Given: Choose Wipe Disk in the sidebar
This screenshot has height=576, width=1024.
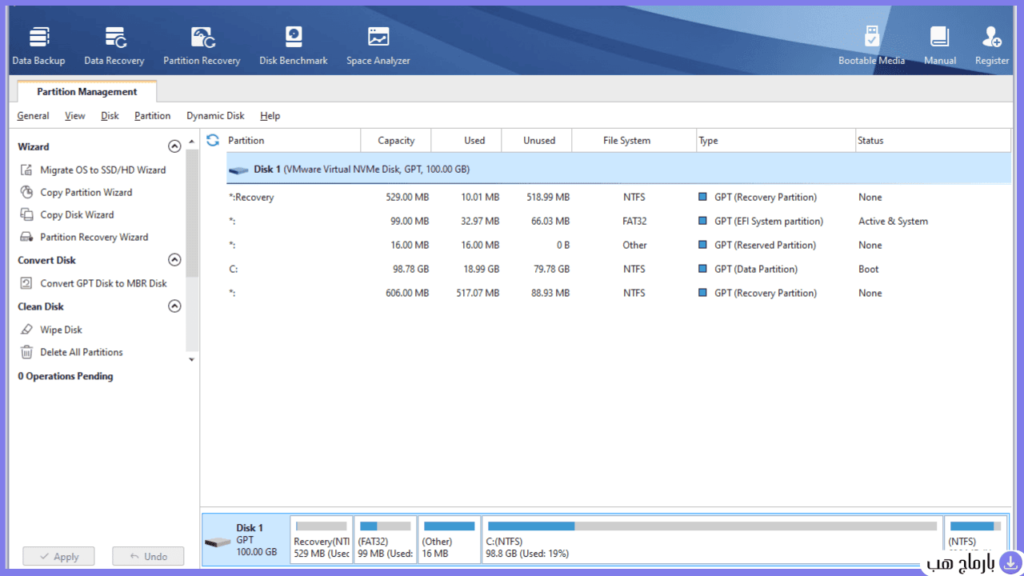Looking at the screenshot, I should tap(61, 330).
